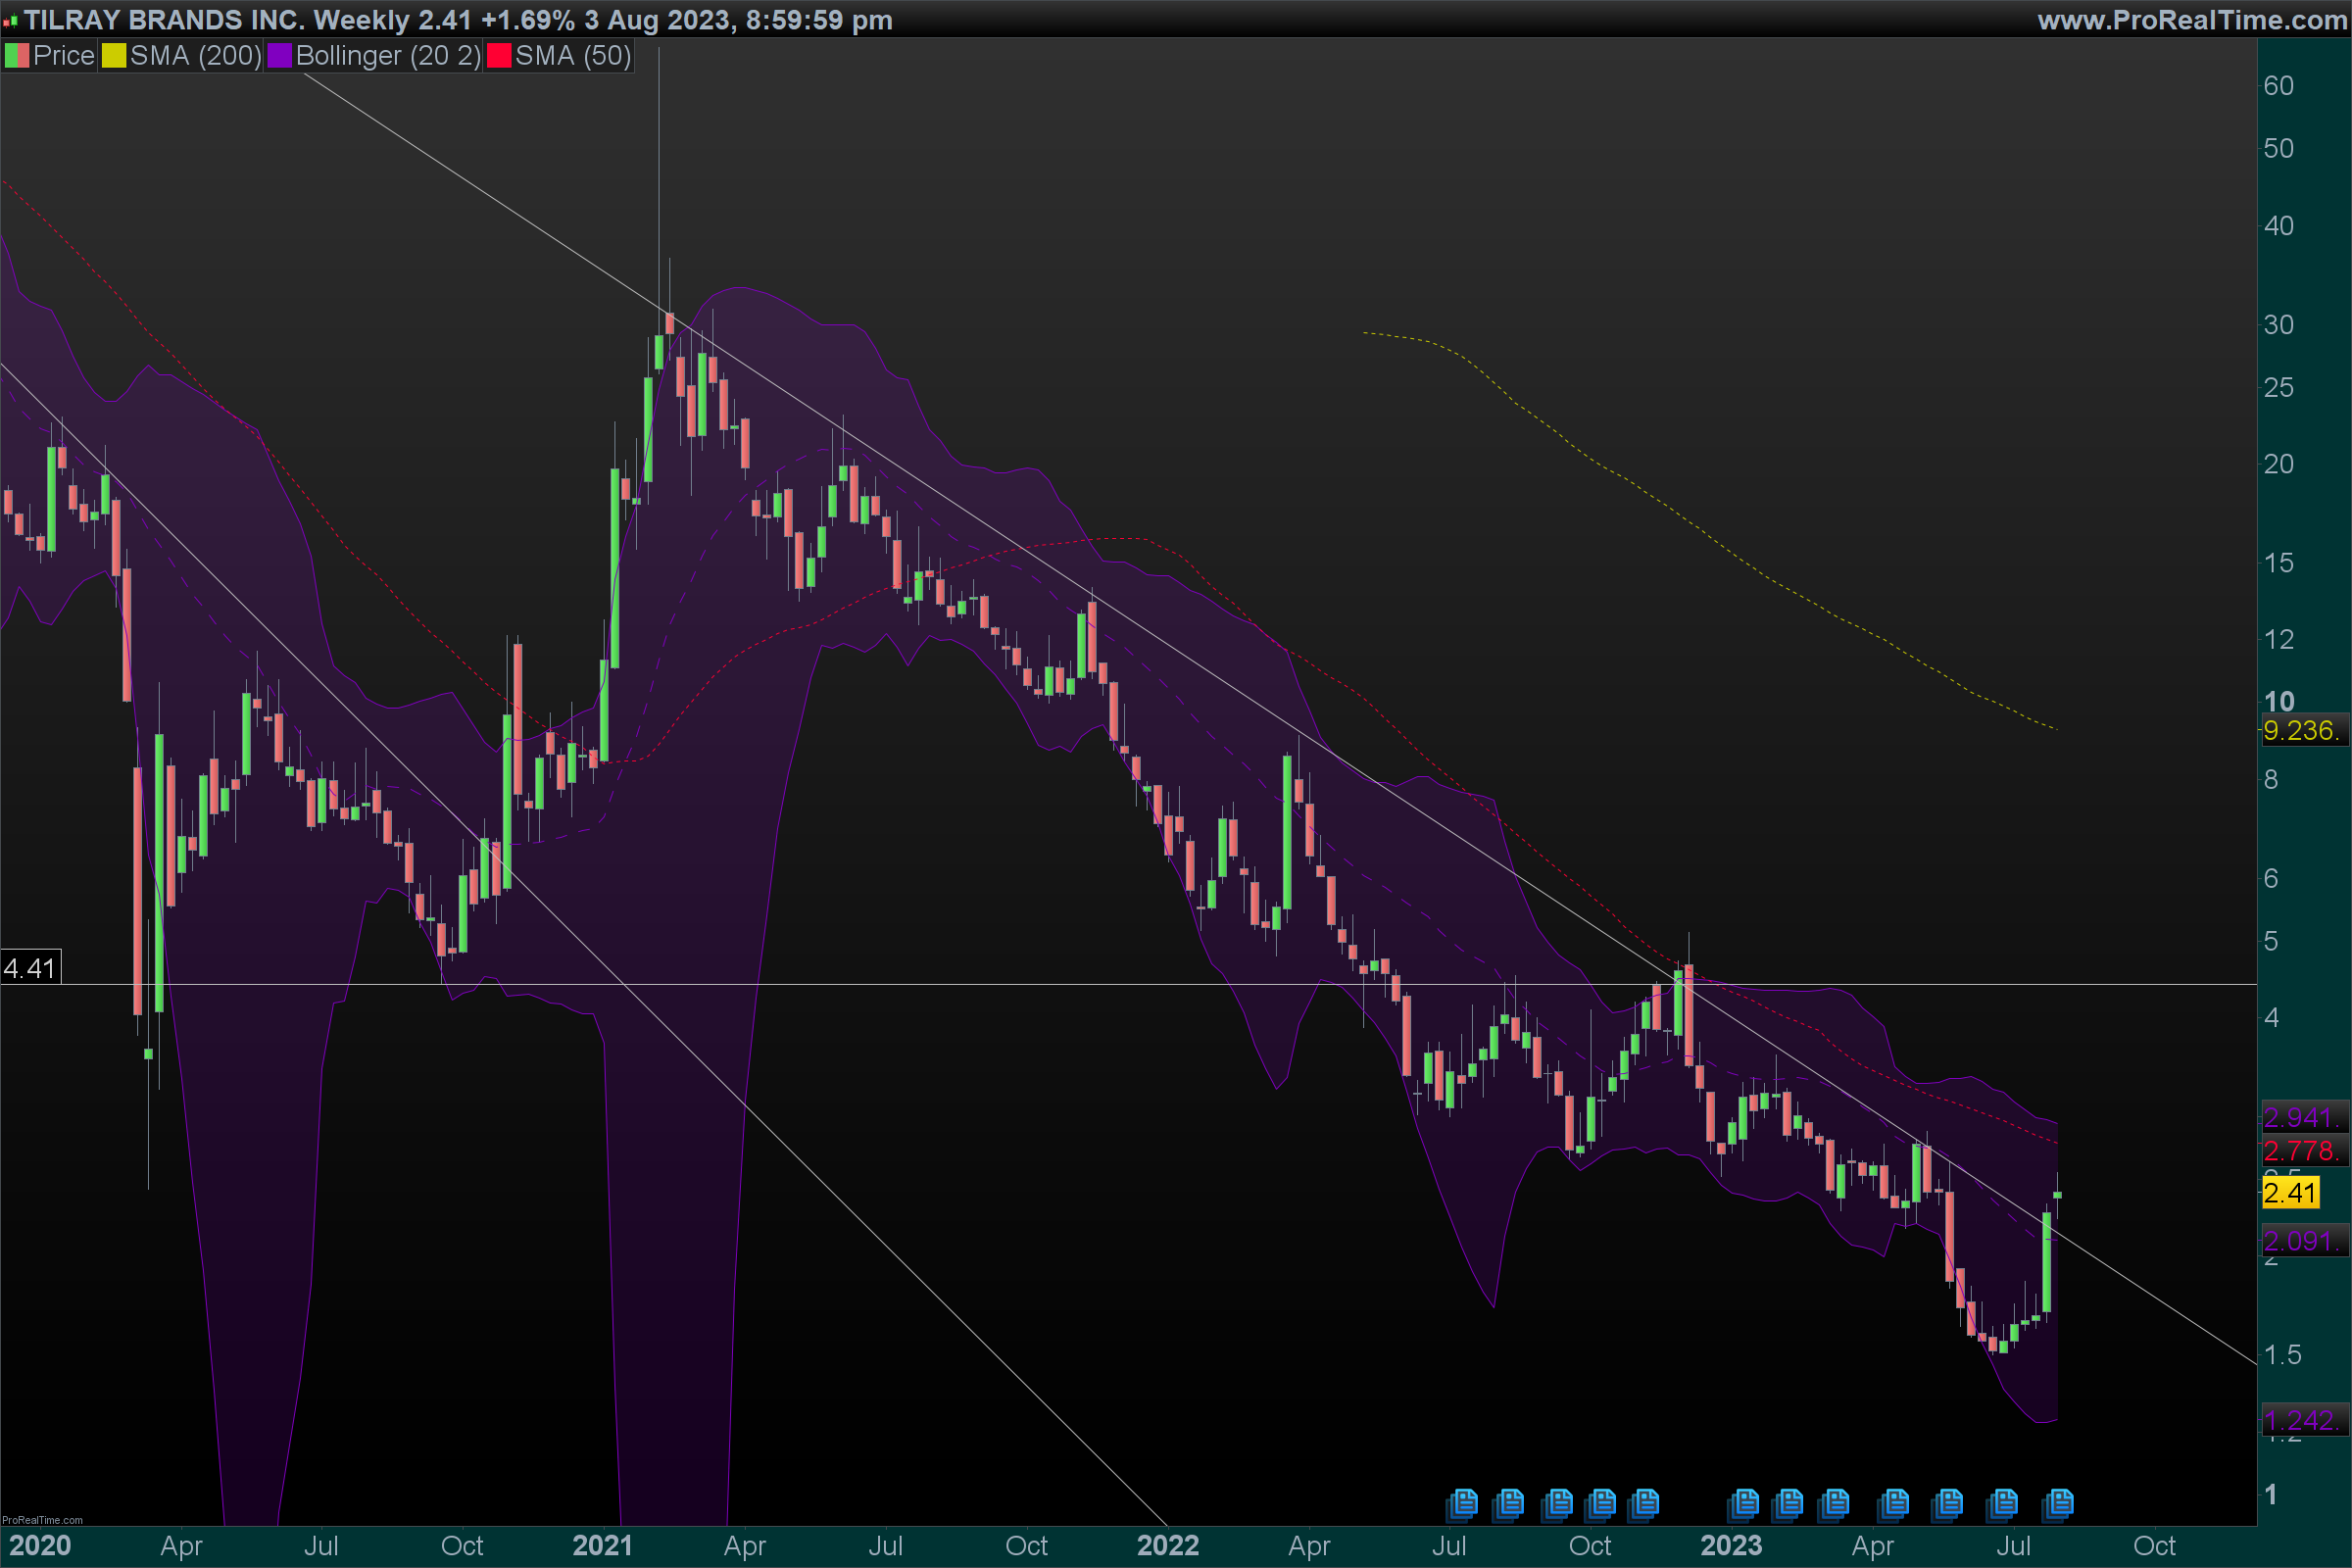This screenshot has width=2352, height=1568.
Task: Click the yellow 2.41 current price tag
Action: [2290, 1192]
